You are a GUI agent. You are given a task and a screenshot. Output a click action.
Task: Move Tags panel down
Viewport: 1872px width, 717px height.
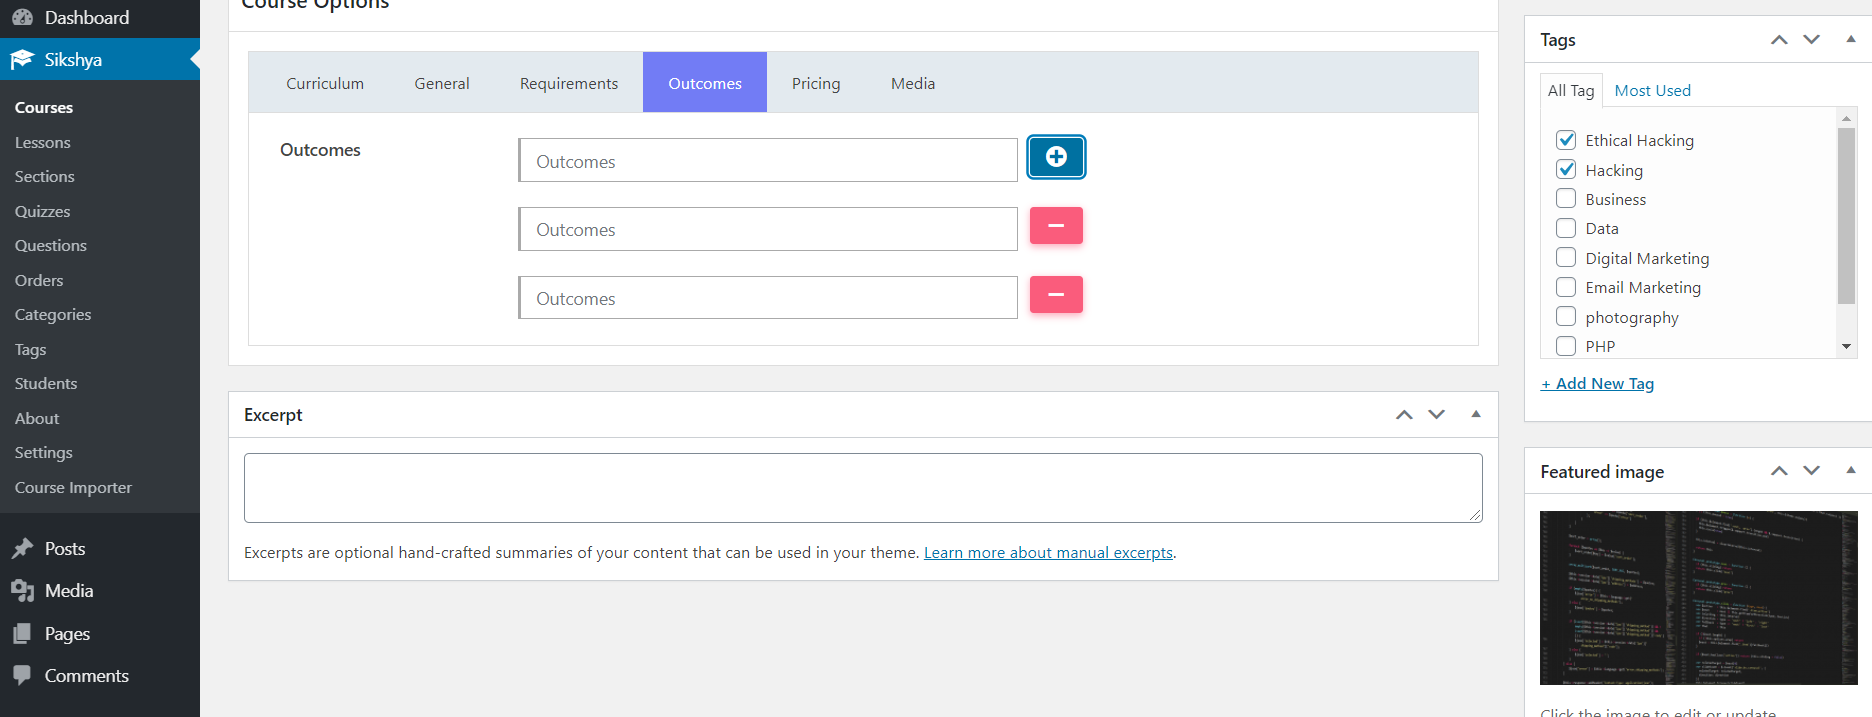(1811, 40)
